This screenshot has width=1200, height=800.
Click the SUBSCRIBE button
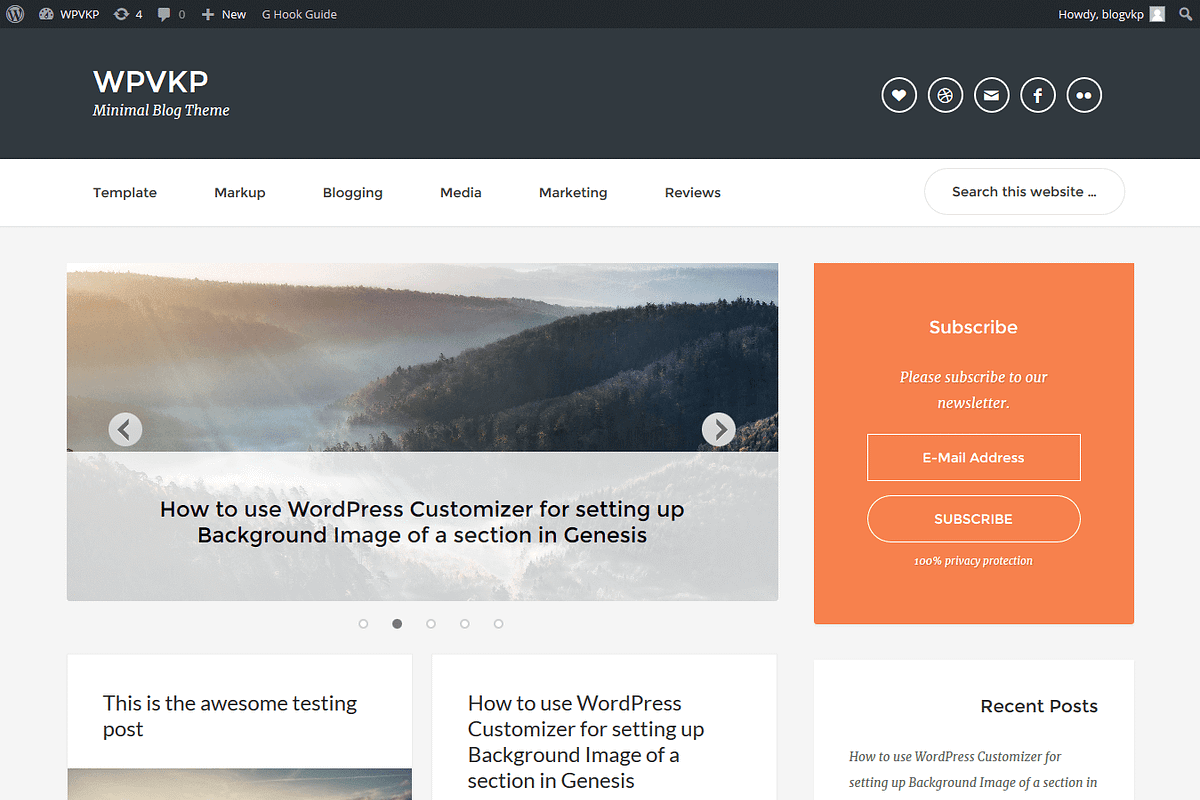tap(974, 519)
